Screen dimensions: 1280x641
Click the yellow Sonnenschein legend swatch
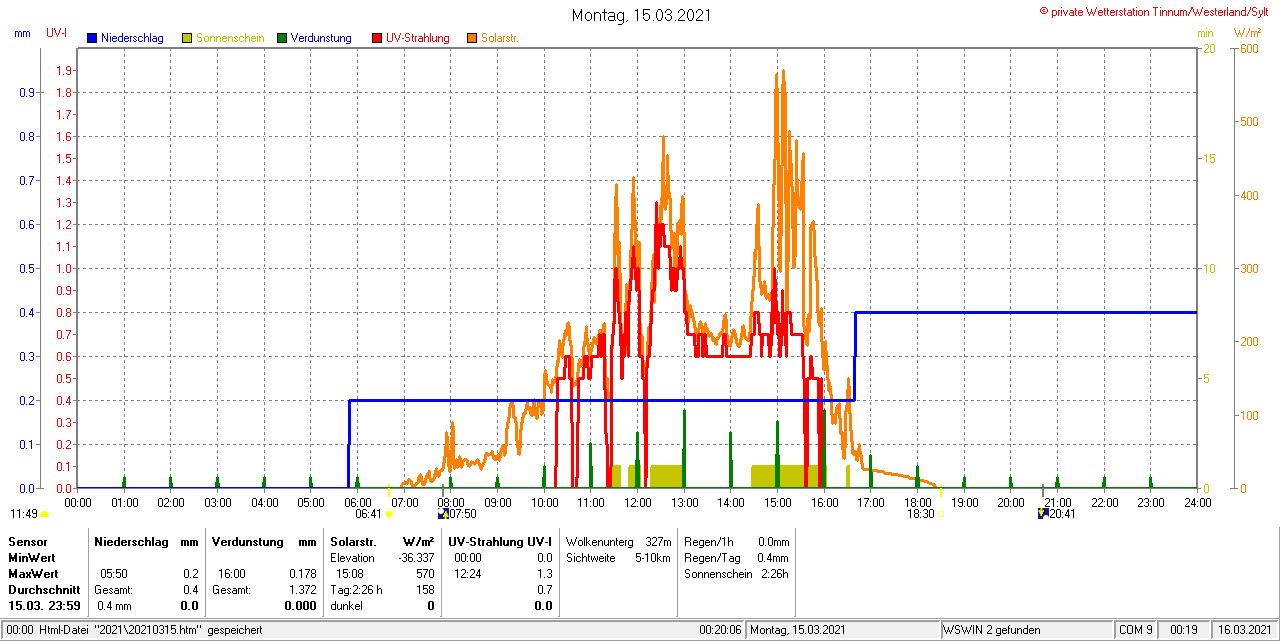187,38
